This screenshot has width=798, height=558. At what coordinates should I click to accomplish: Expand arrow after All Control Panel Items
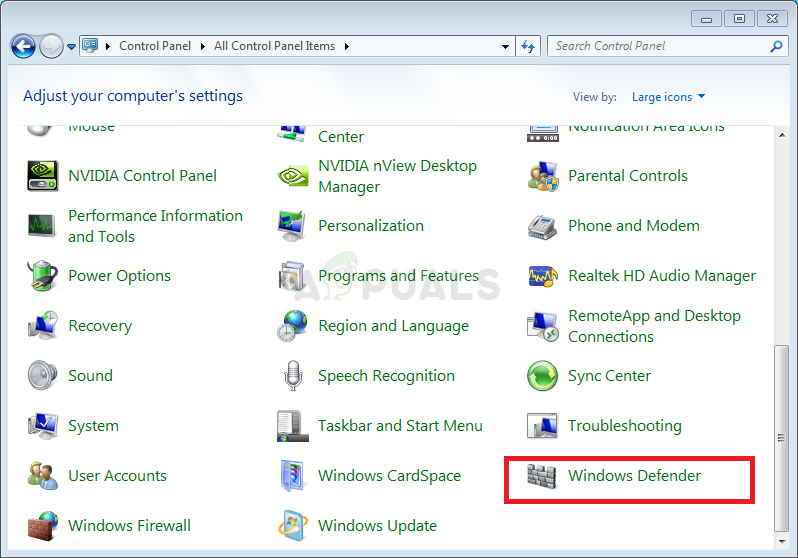click(347, 46)
